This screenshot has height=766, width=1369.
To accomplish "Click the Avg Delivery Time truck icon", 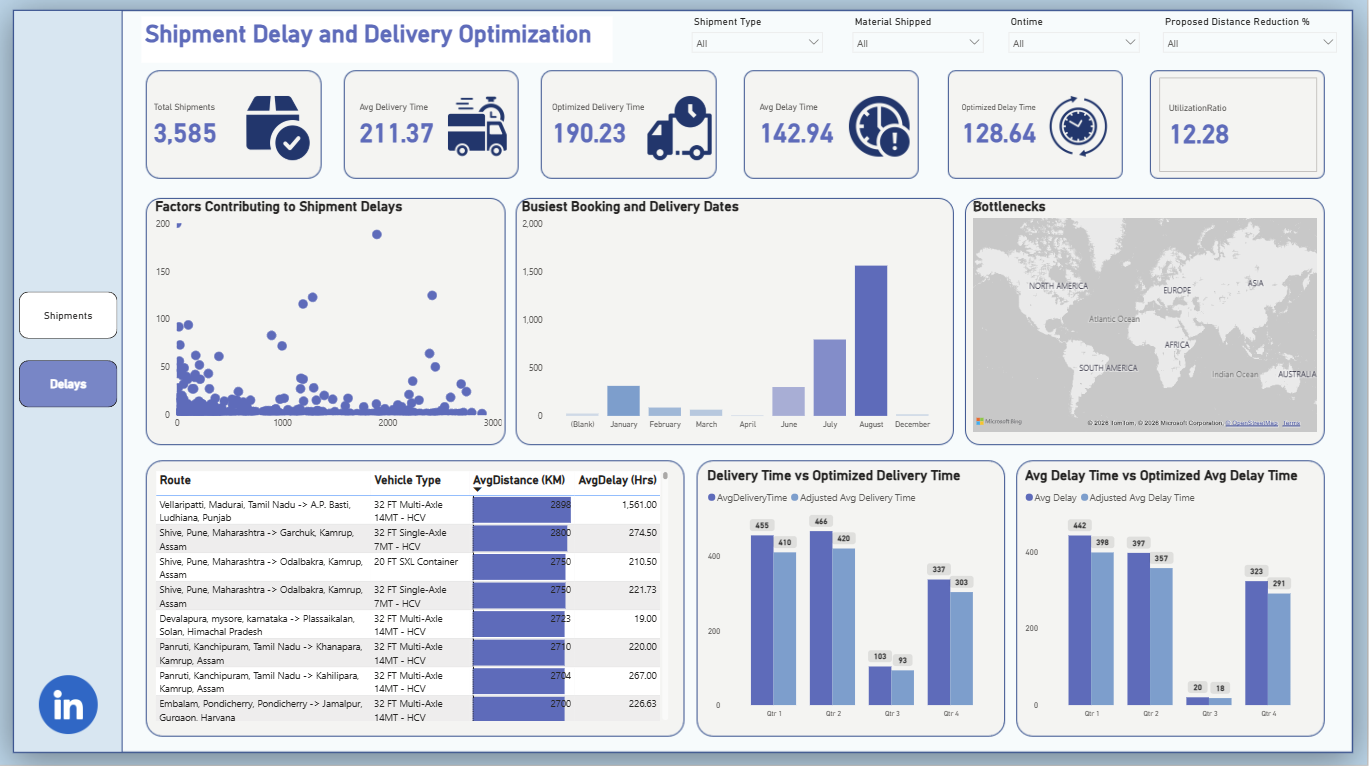I will coord(478,126).
